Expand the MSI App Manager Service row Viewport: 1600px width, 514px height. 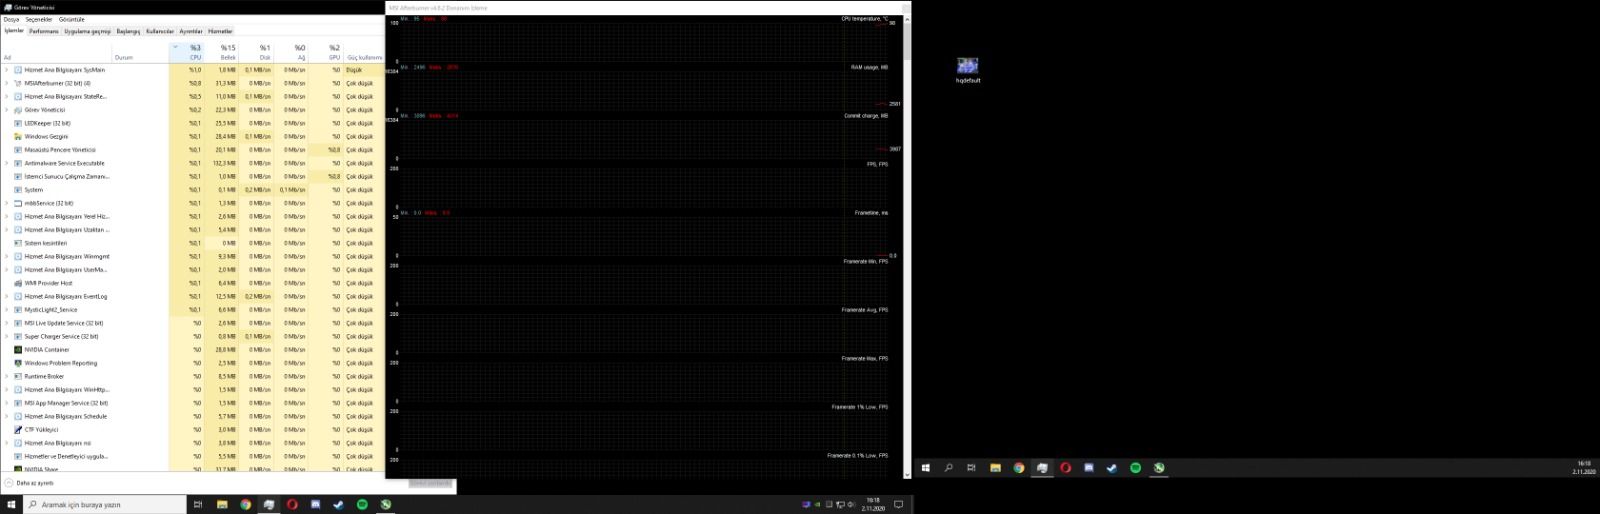pyautogui.click(x=6, y=403)
